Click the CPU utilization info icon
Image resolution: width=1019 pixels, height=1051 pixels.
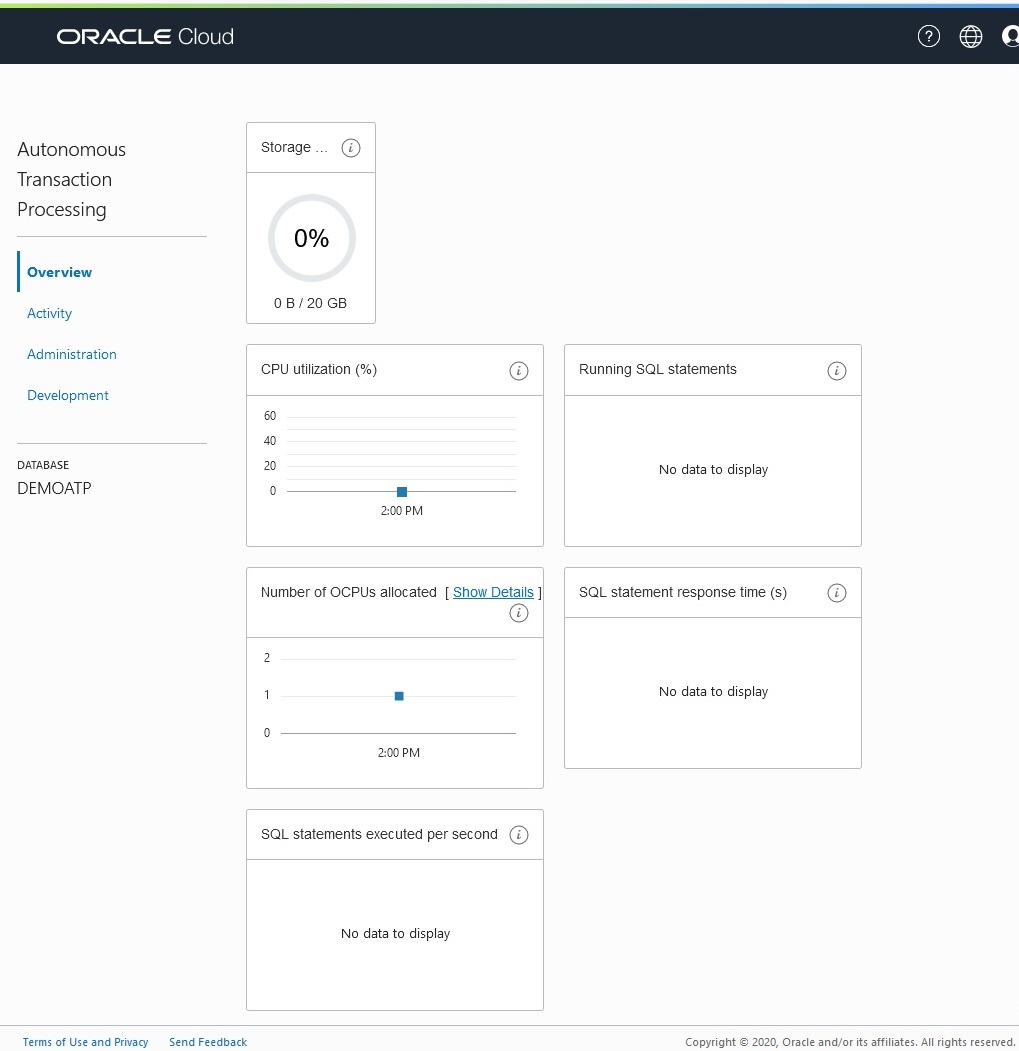coord(519,371)
